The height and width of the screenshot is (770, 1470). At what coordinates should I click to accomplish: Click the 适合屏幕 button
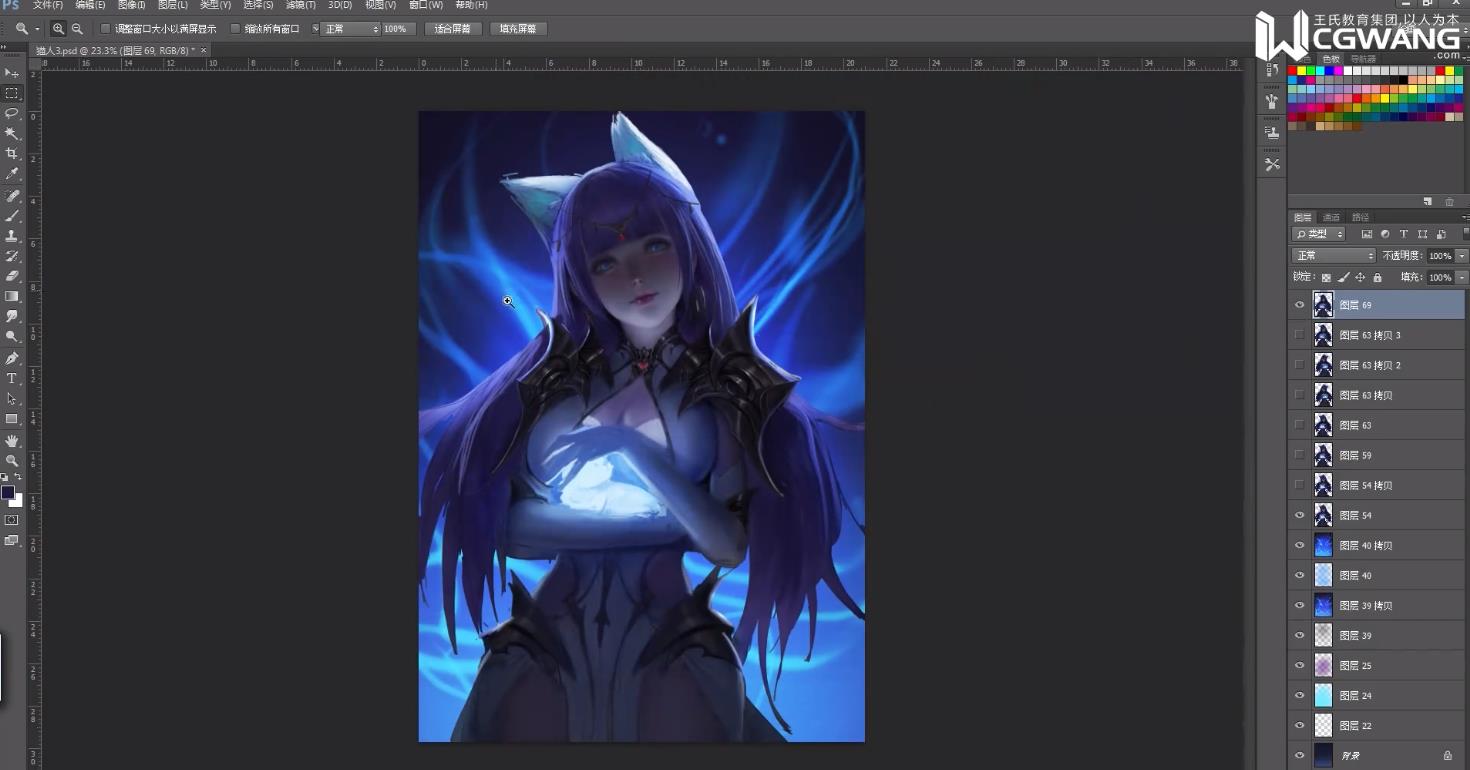tap(454, 29)
